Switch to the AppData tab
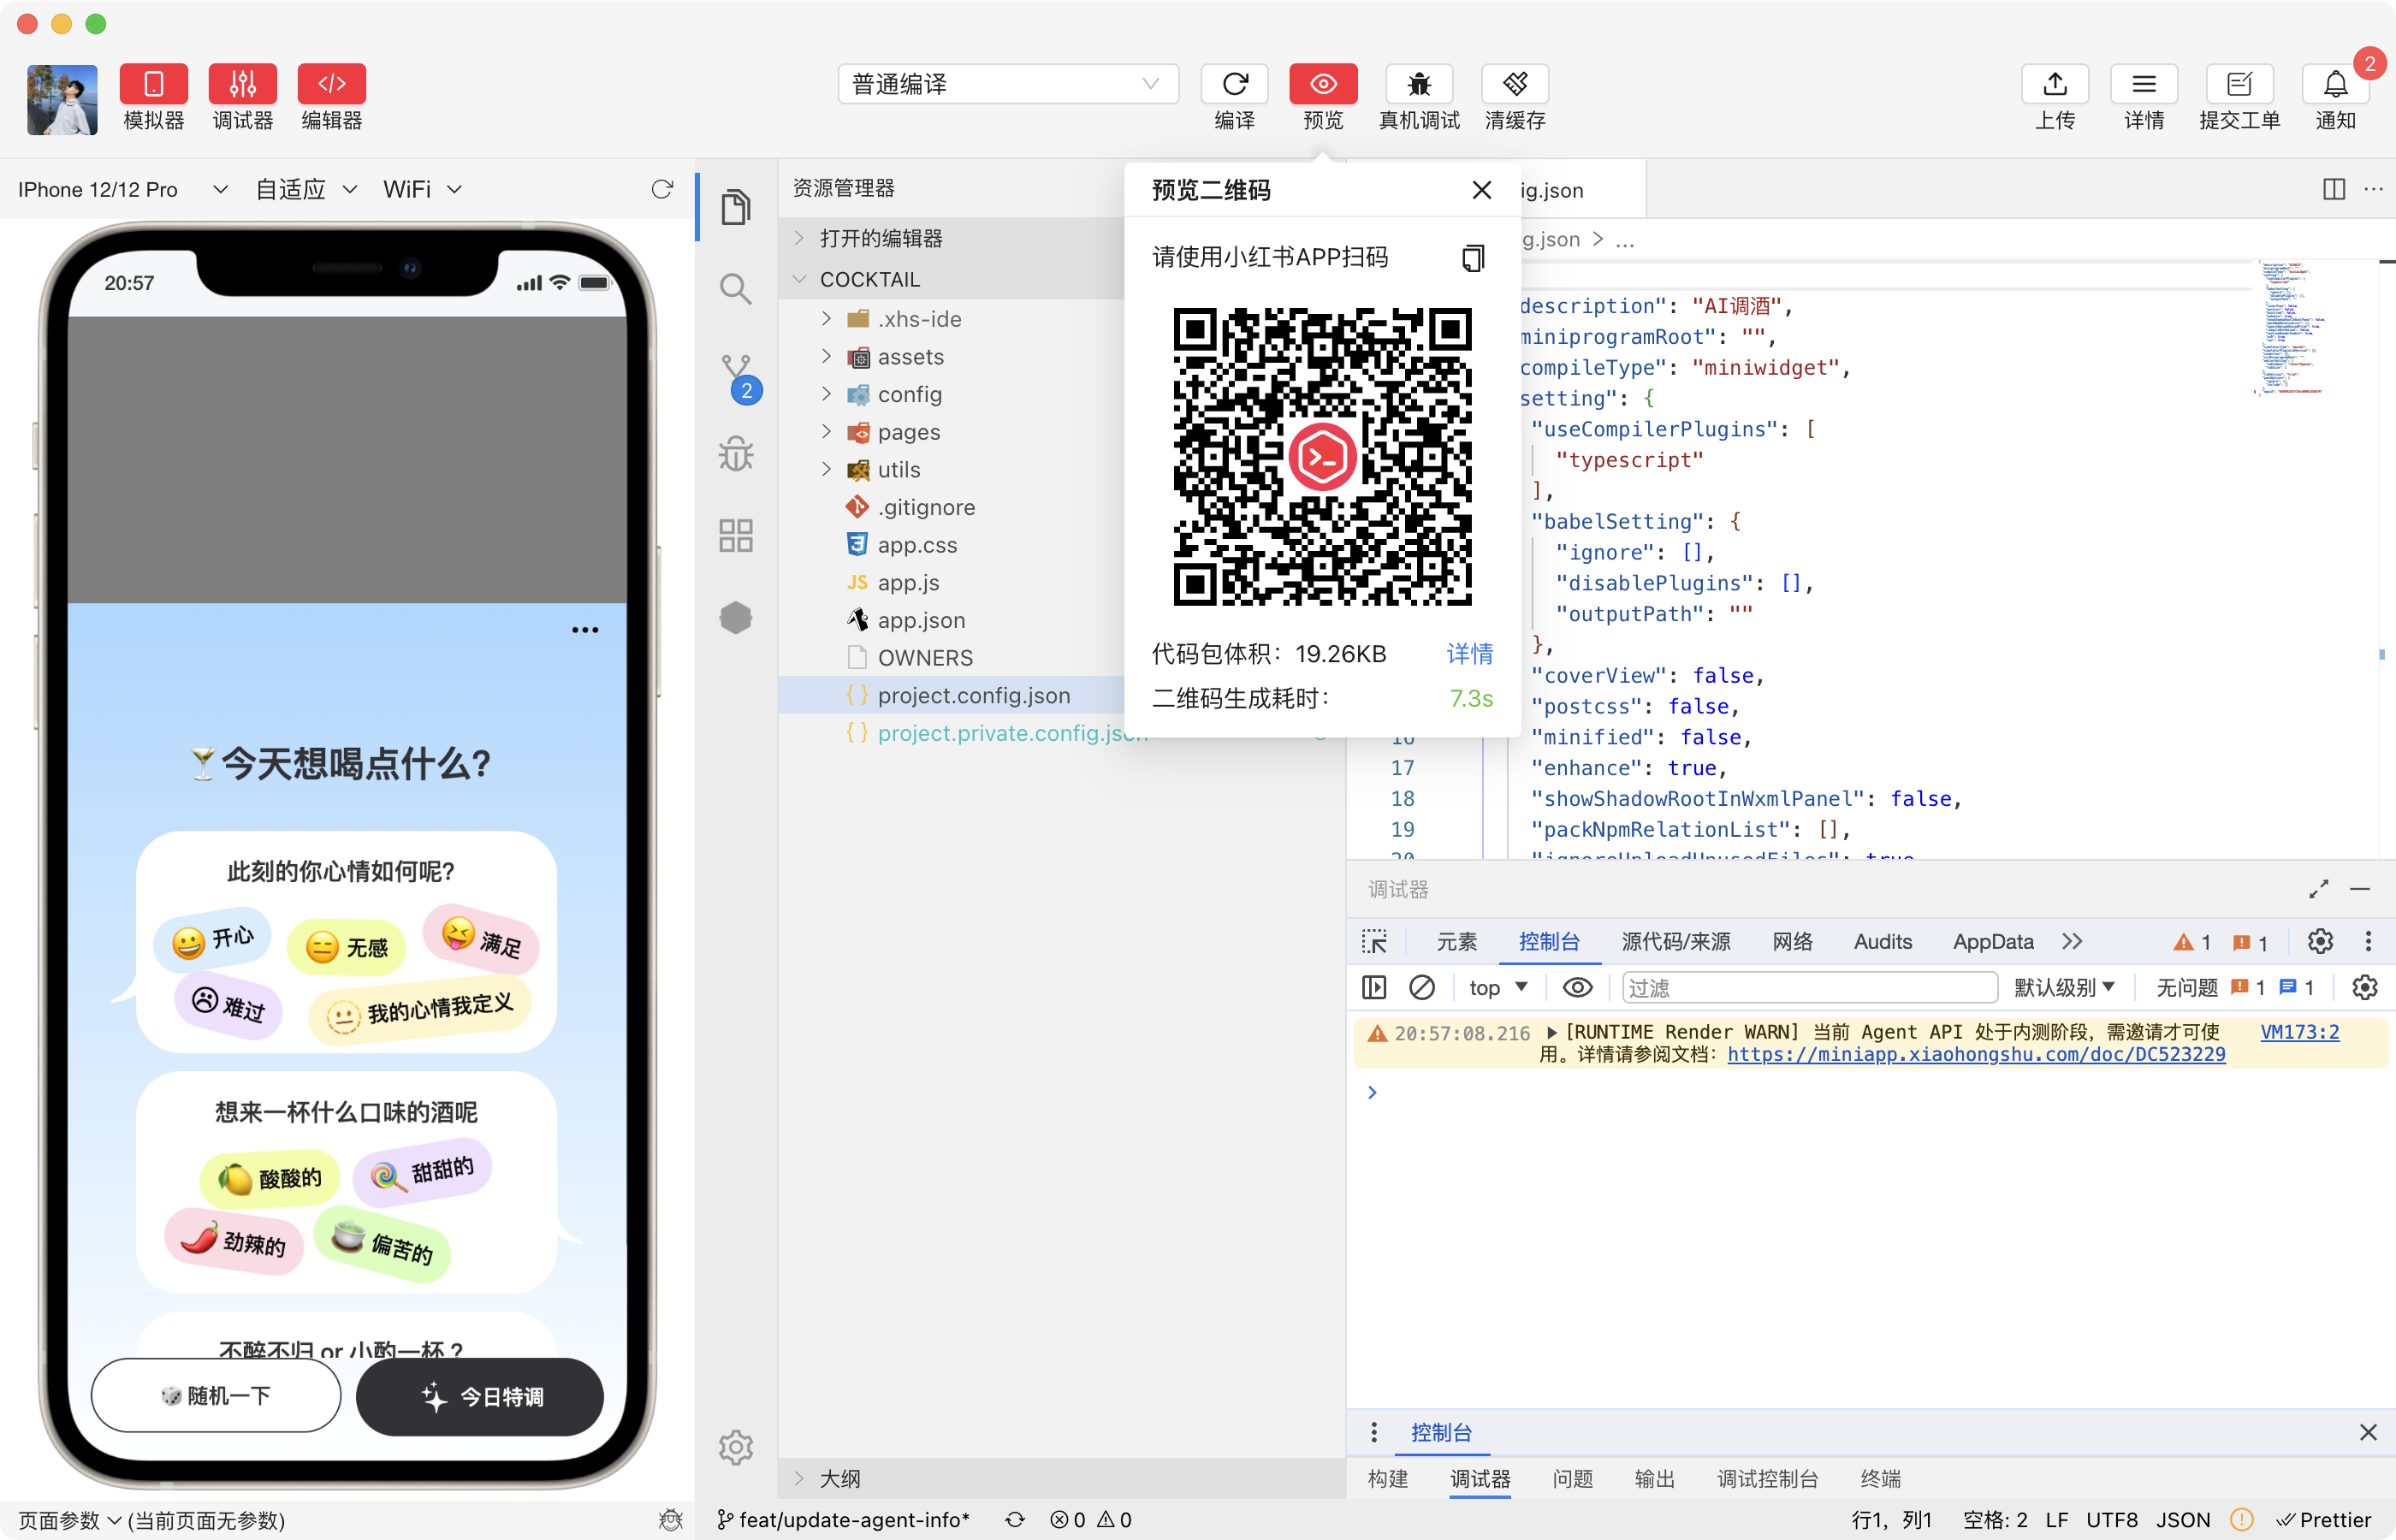2396x1540 pixels. 1992,942
